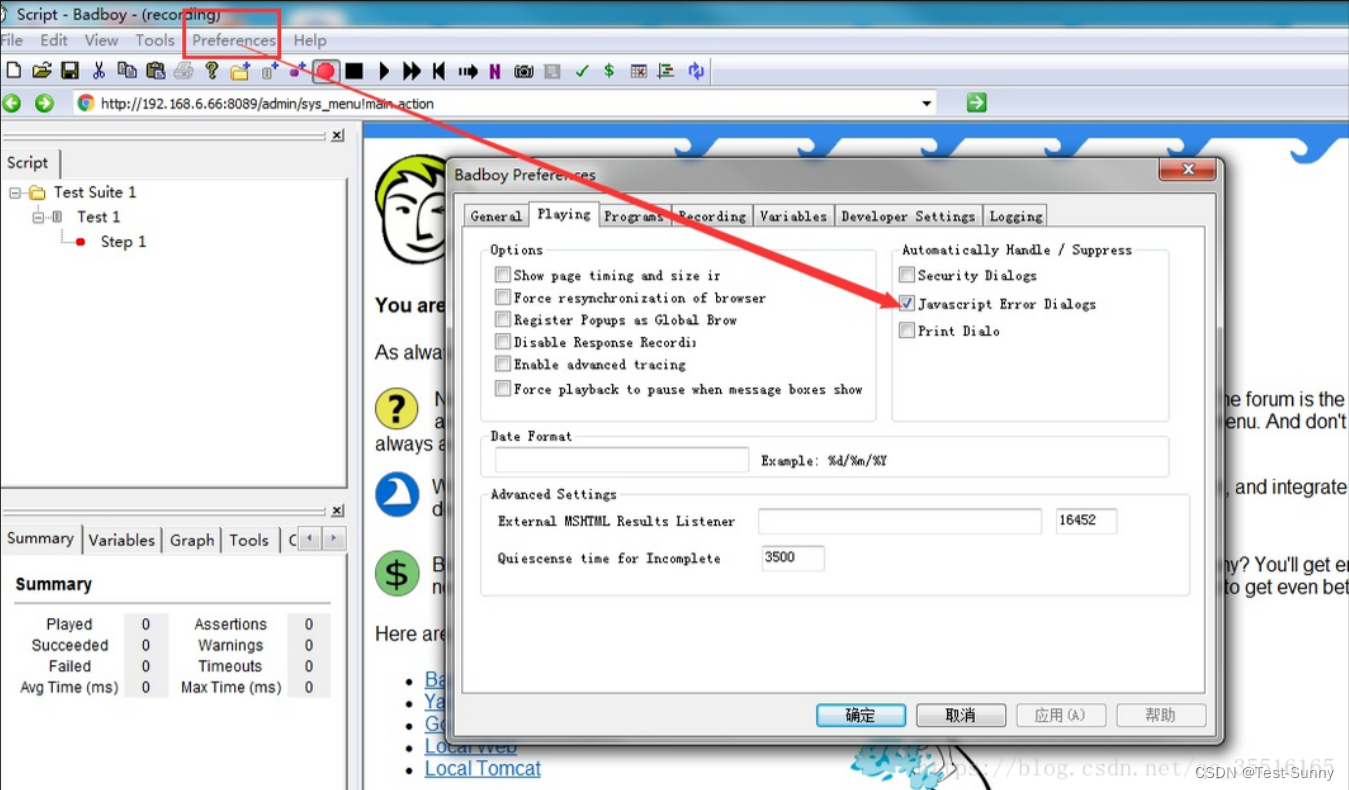Click the listener port field showing 16452

click(x=1086, y=521)
